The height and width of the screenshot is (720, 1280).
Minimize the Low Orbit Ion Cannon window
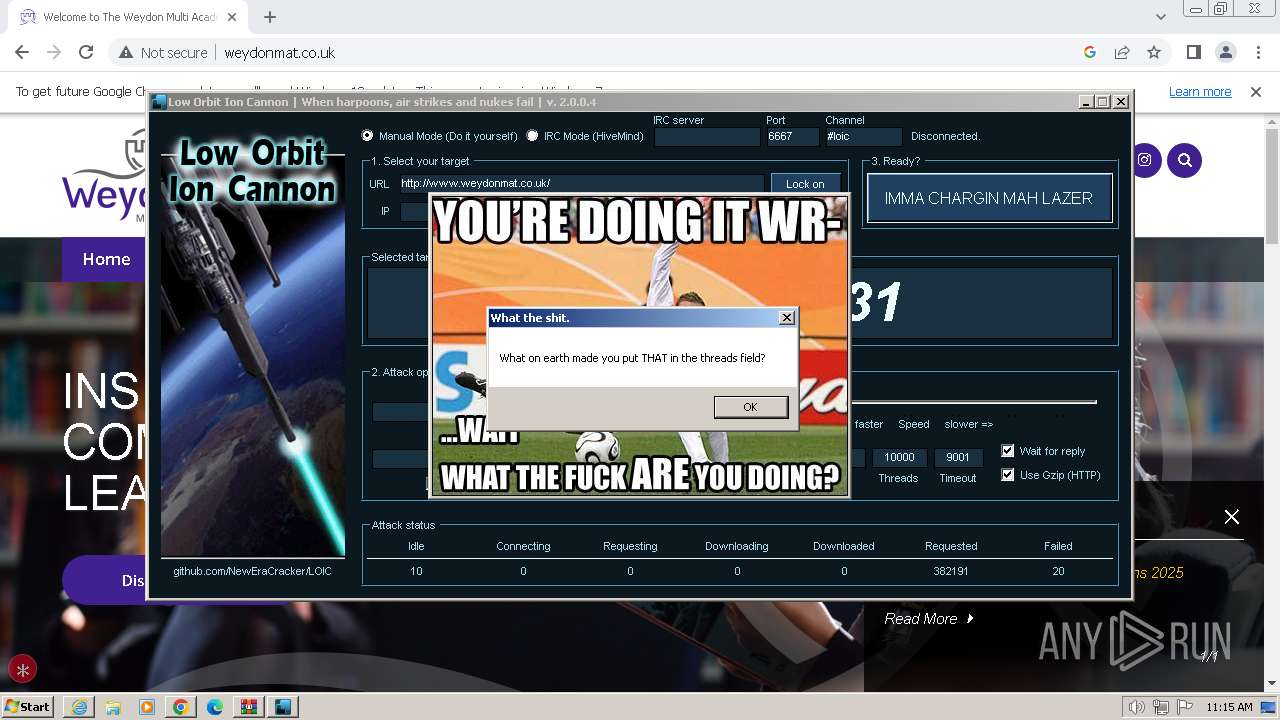coord(1086,102)
